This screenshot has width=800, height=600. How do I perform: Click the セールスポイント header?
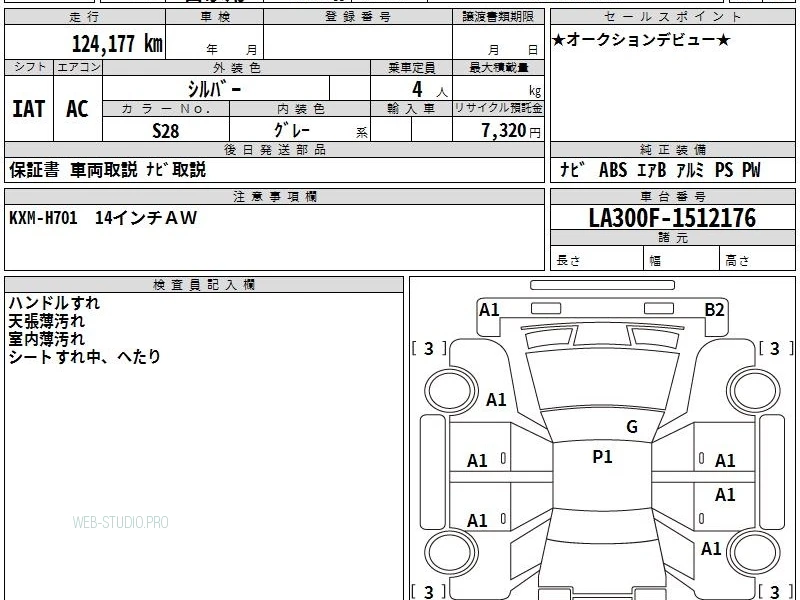672,17
